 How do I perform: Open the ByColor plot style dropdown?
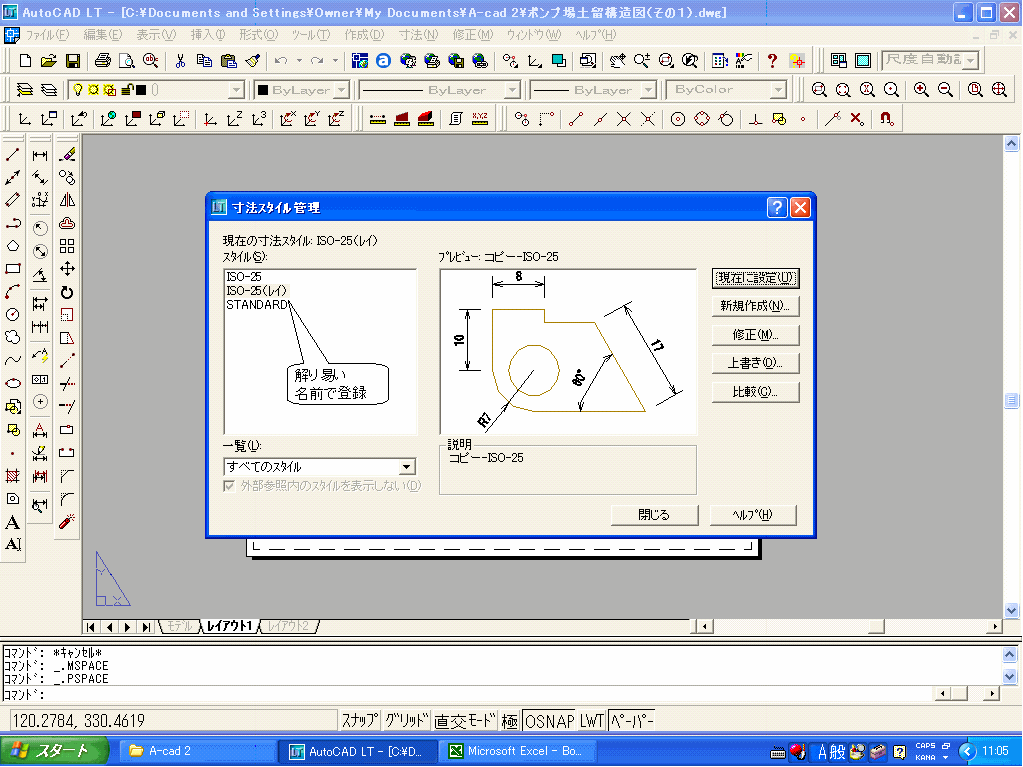[778, 90]
